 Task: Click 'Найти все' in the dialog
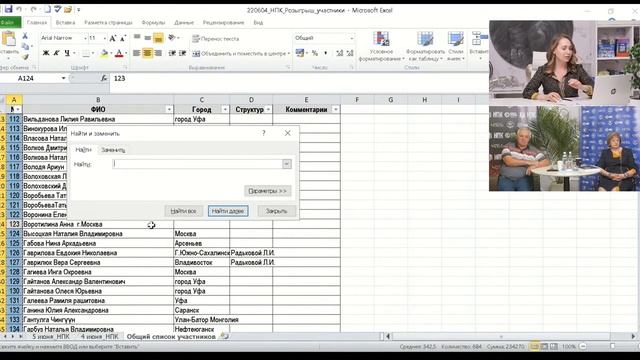pos(183,211)
